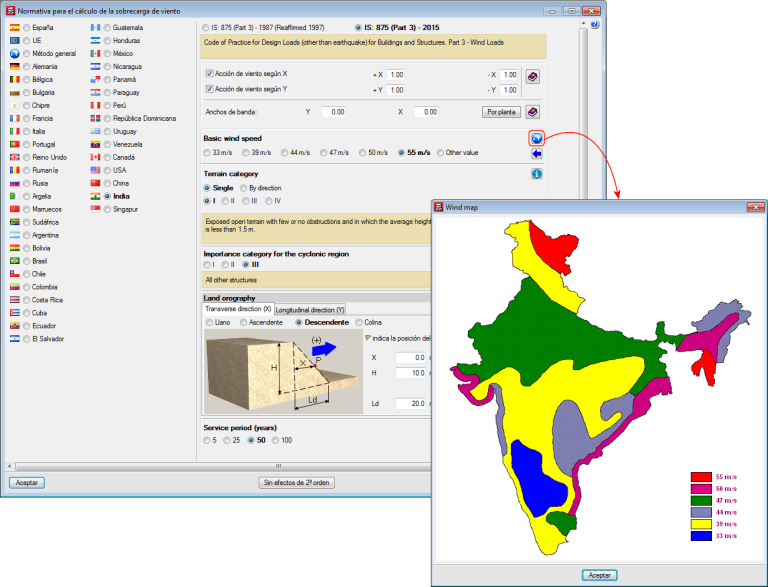Image resolution: width=768 pixels, height=587 pixels.
Task: Switch to Longitudinal direction (Y) tab
Action: (310, 310)
